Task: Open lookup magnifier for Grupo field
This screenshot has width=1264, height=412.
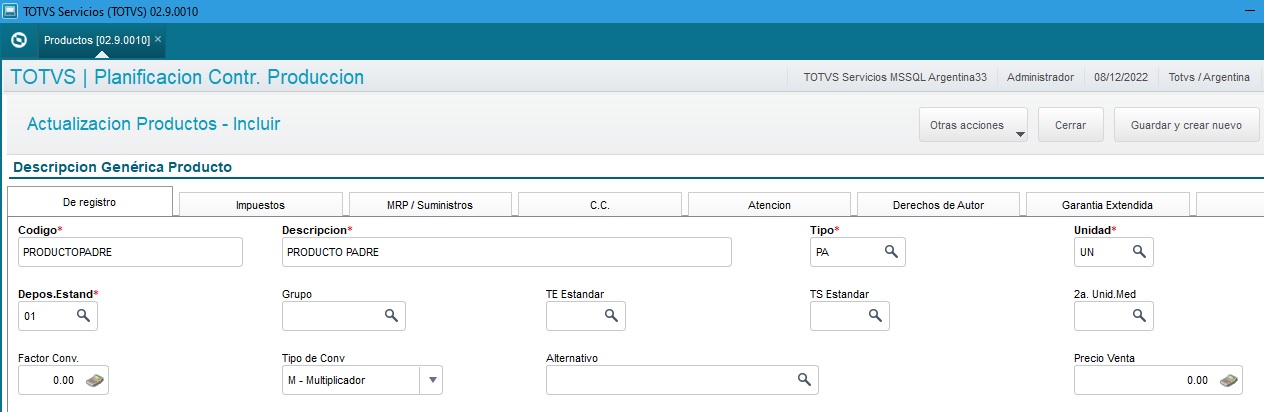Action: (x=392, y=315)
